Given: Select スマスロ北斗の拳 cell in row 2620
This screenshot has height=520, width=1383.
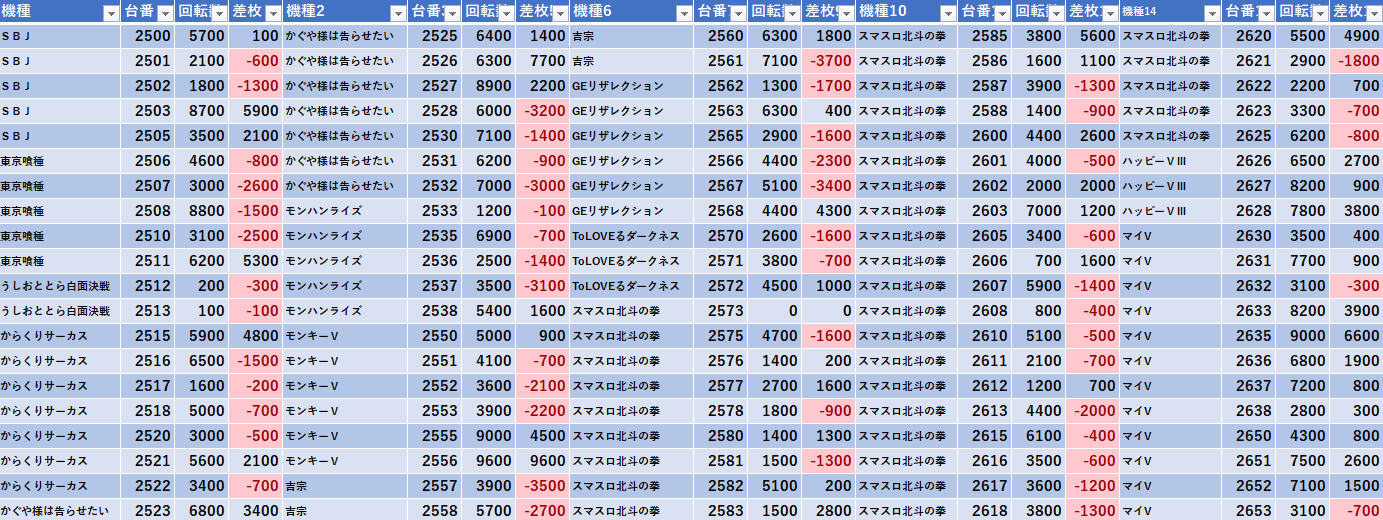Looking at the screenshot, I should [x=1171, y=35].
